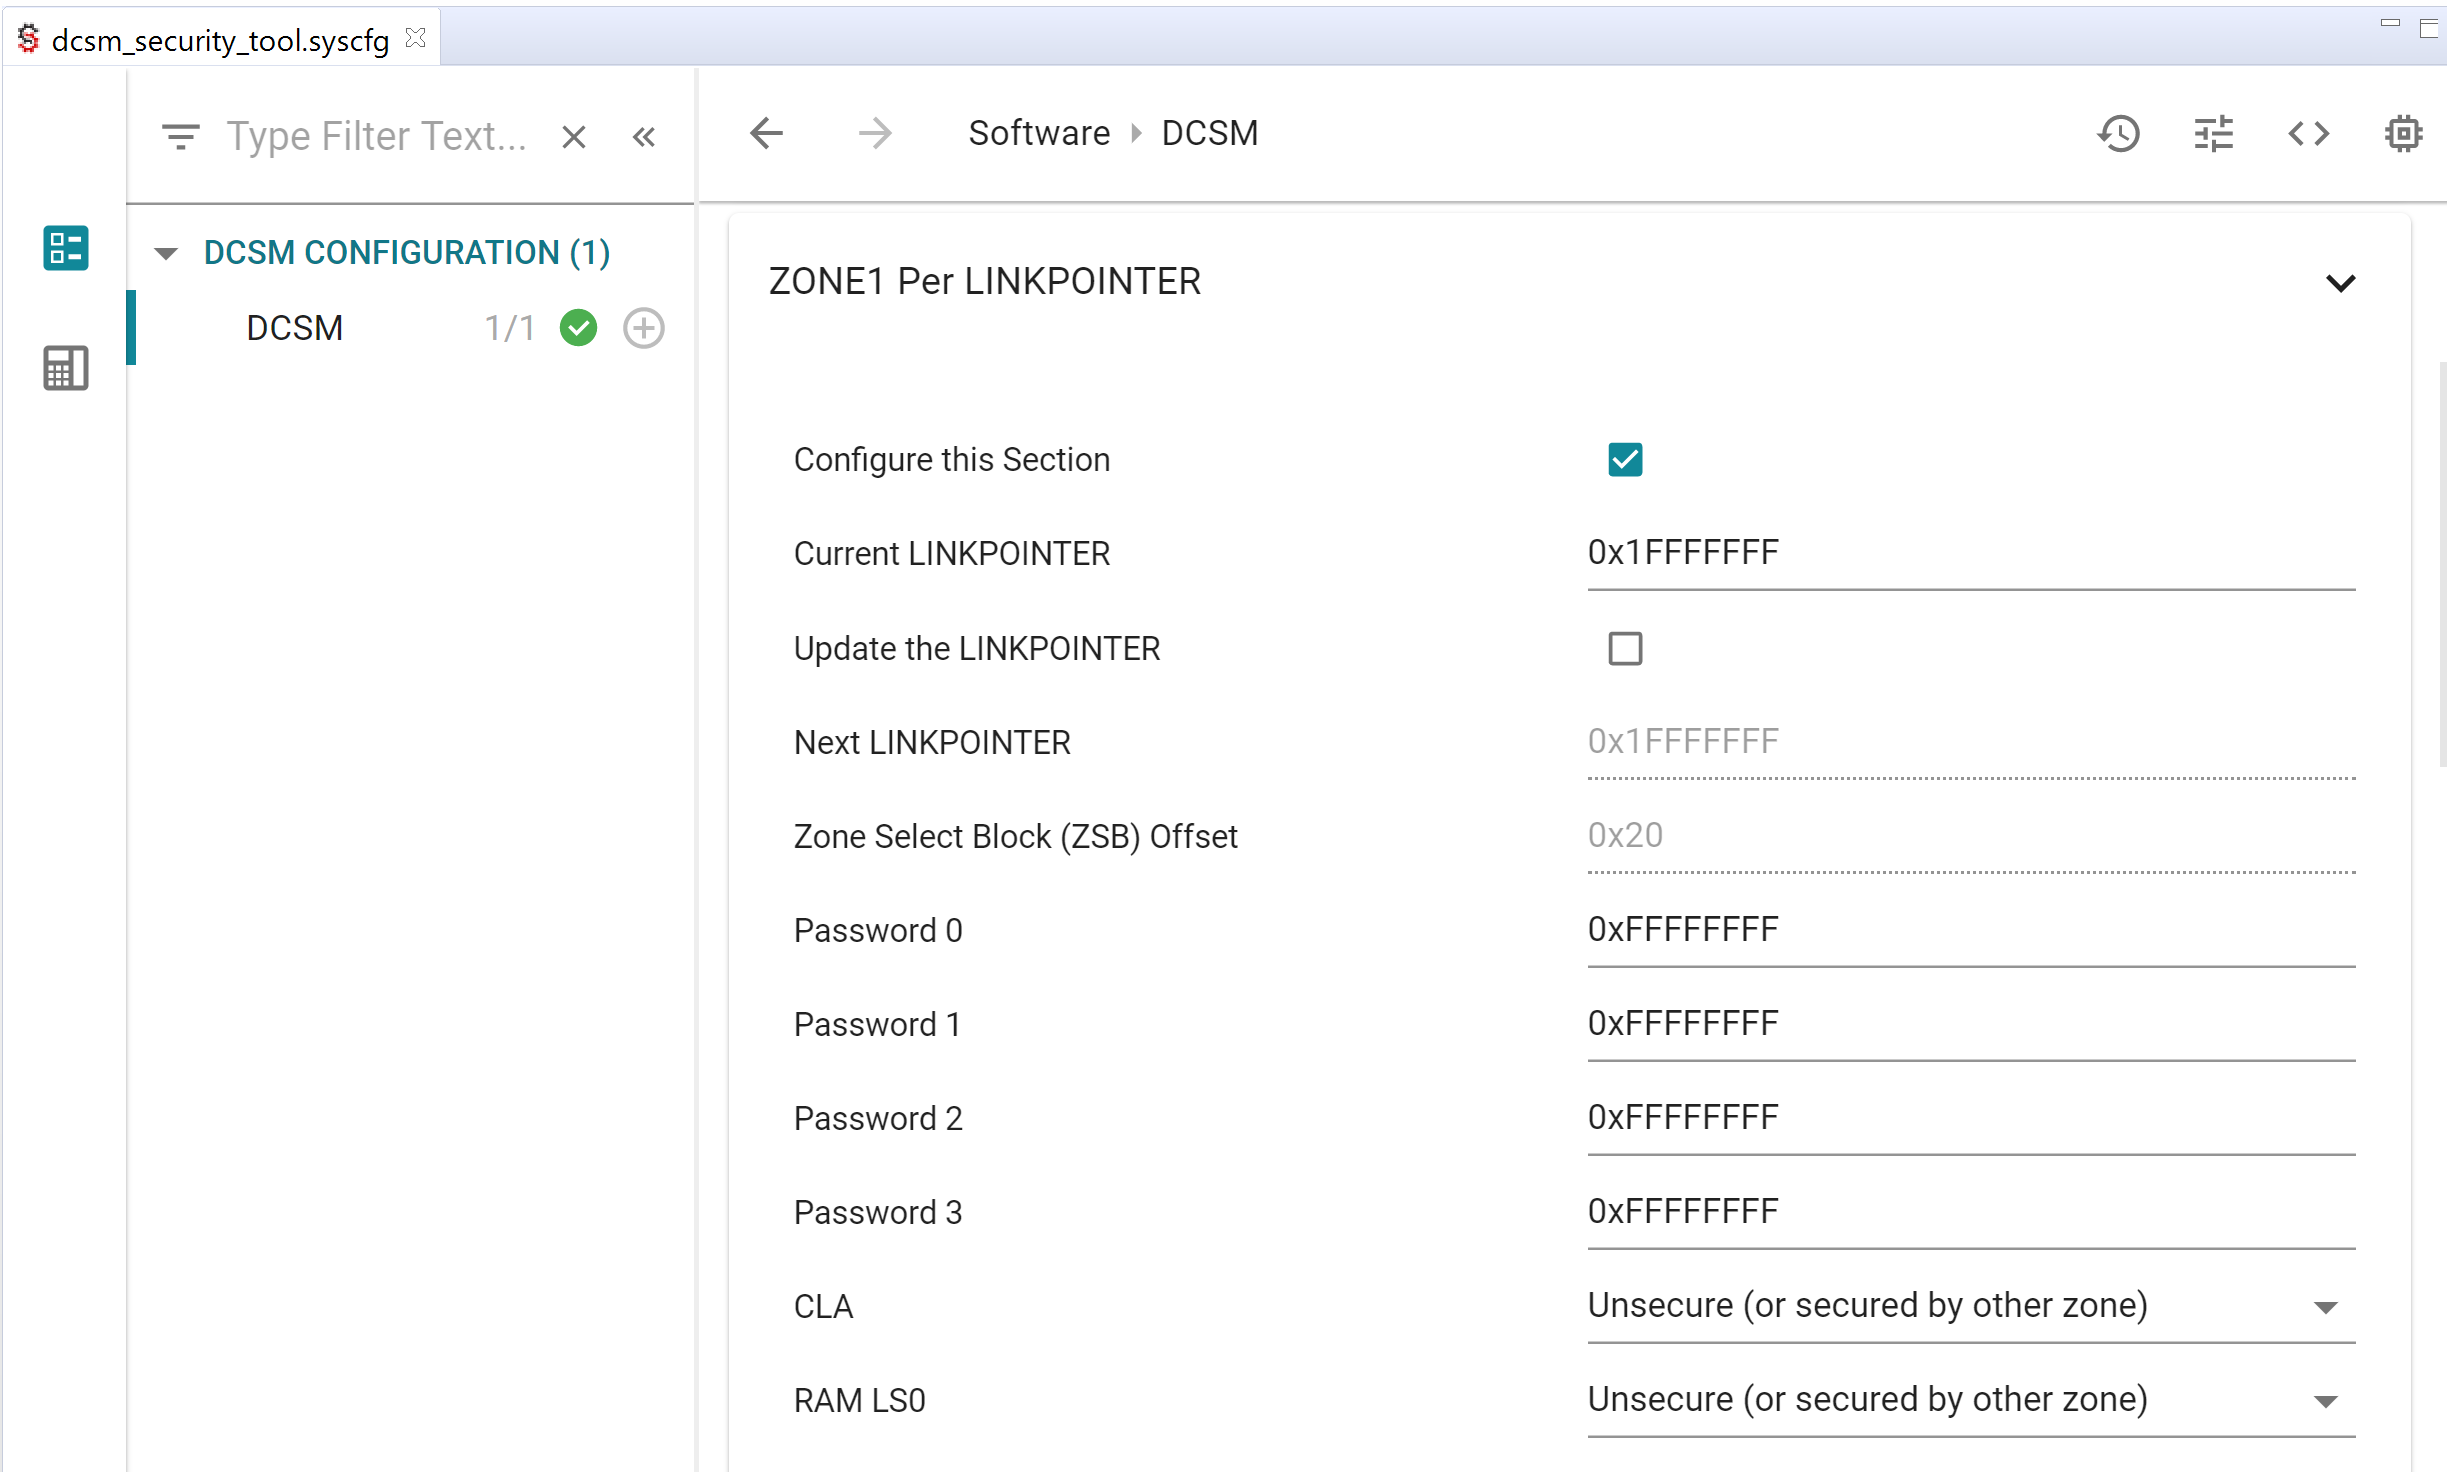Click the Password 0 input field
2447x1472 pixels.
click(1971, 930)
